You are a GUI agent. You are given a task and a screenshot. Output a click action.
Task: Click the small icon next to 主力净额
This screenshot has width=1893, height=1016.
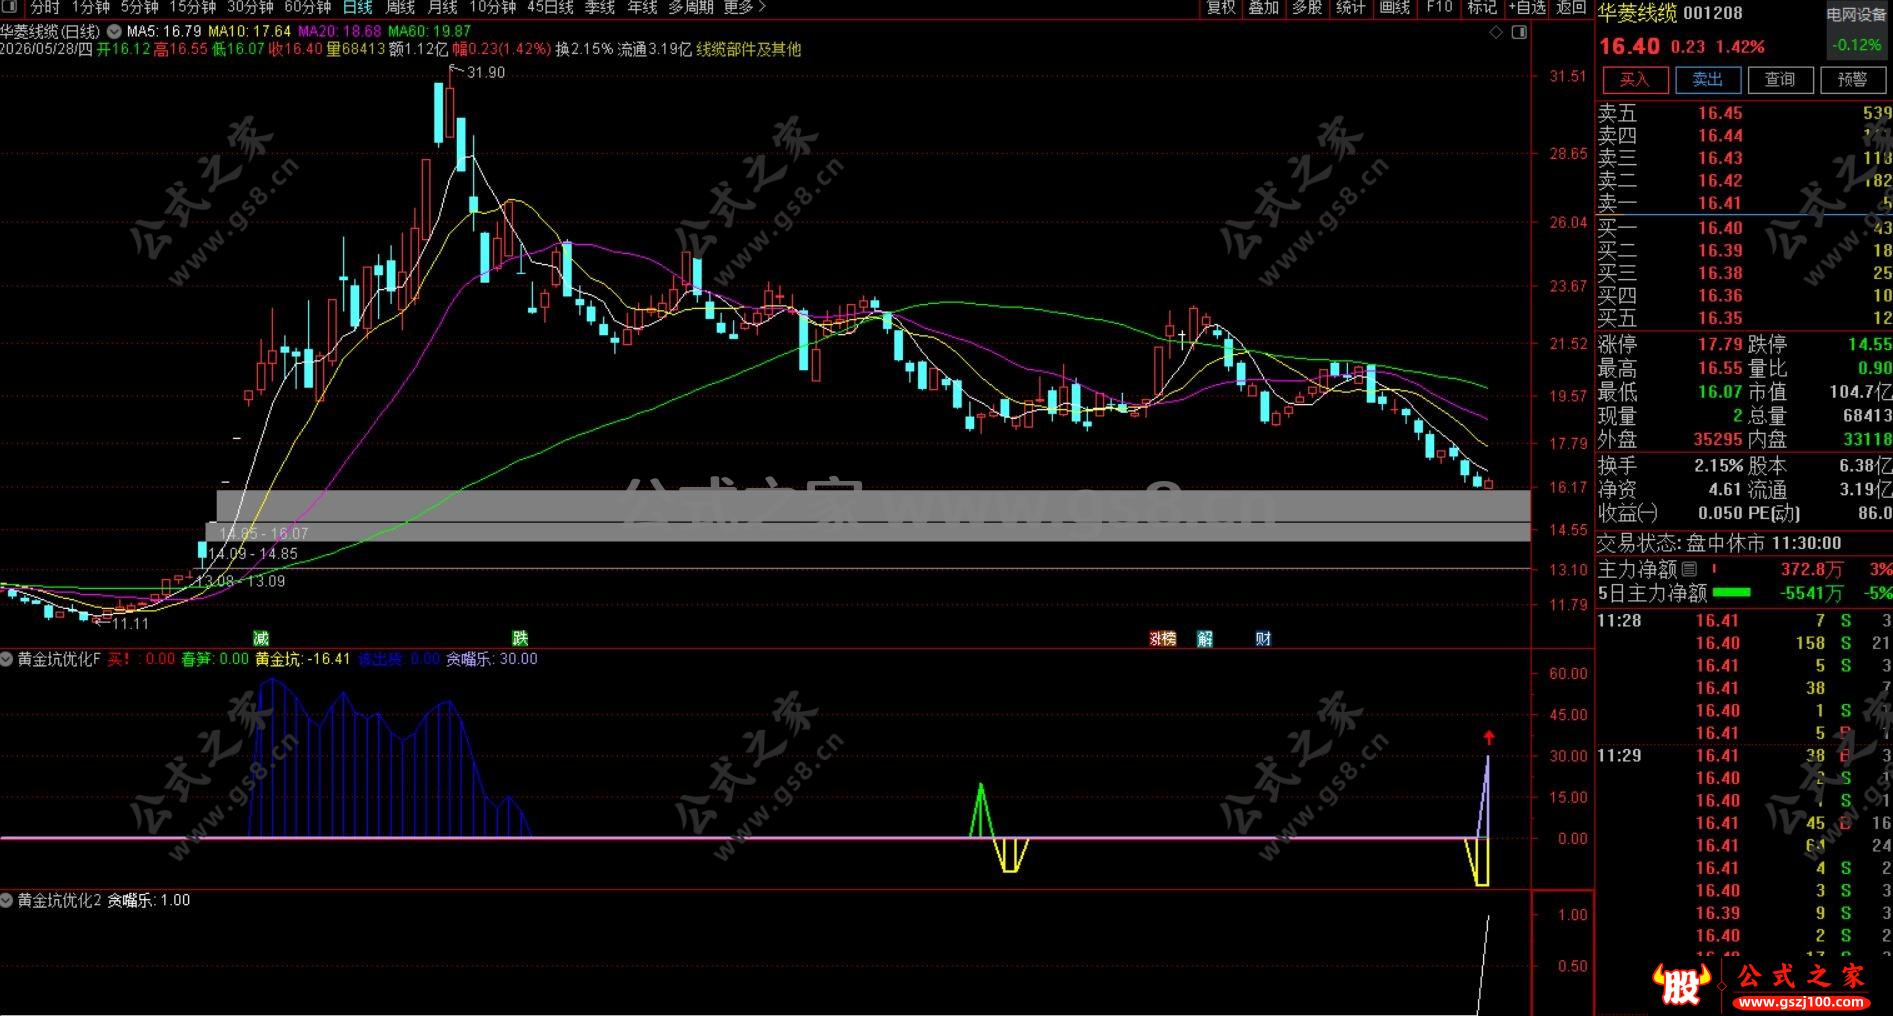[x=1689, y=569]
